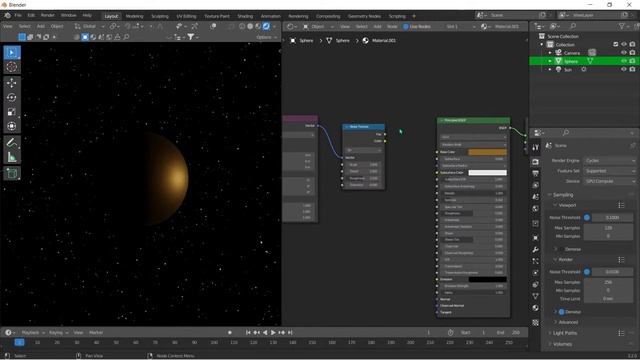Open the Playback popover in timeline
Screen dimensions: 640x360
[33, 333]
